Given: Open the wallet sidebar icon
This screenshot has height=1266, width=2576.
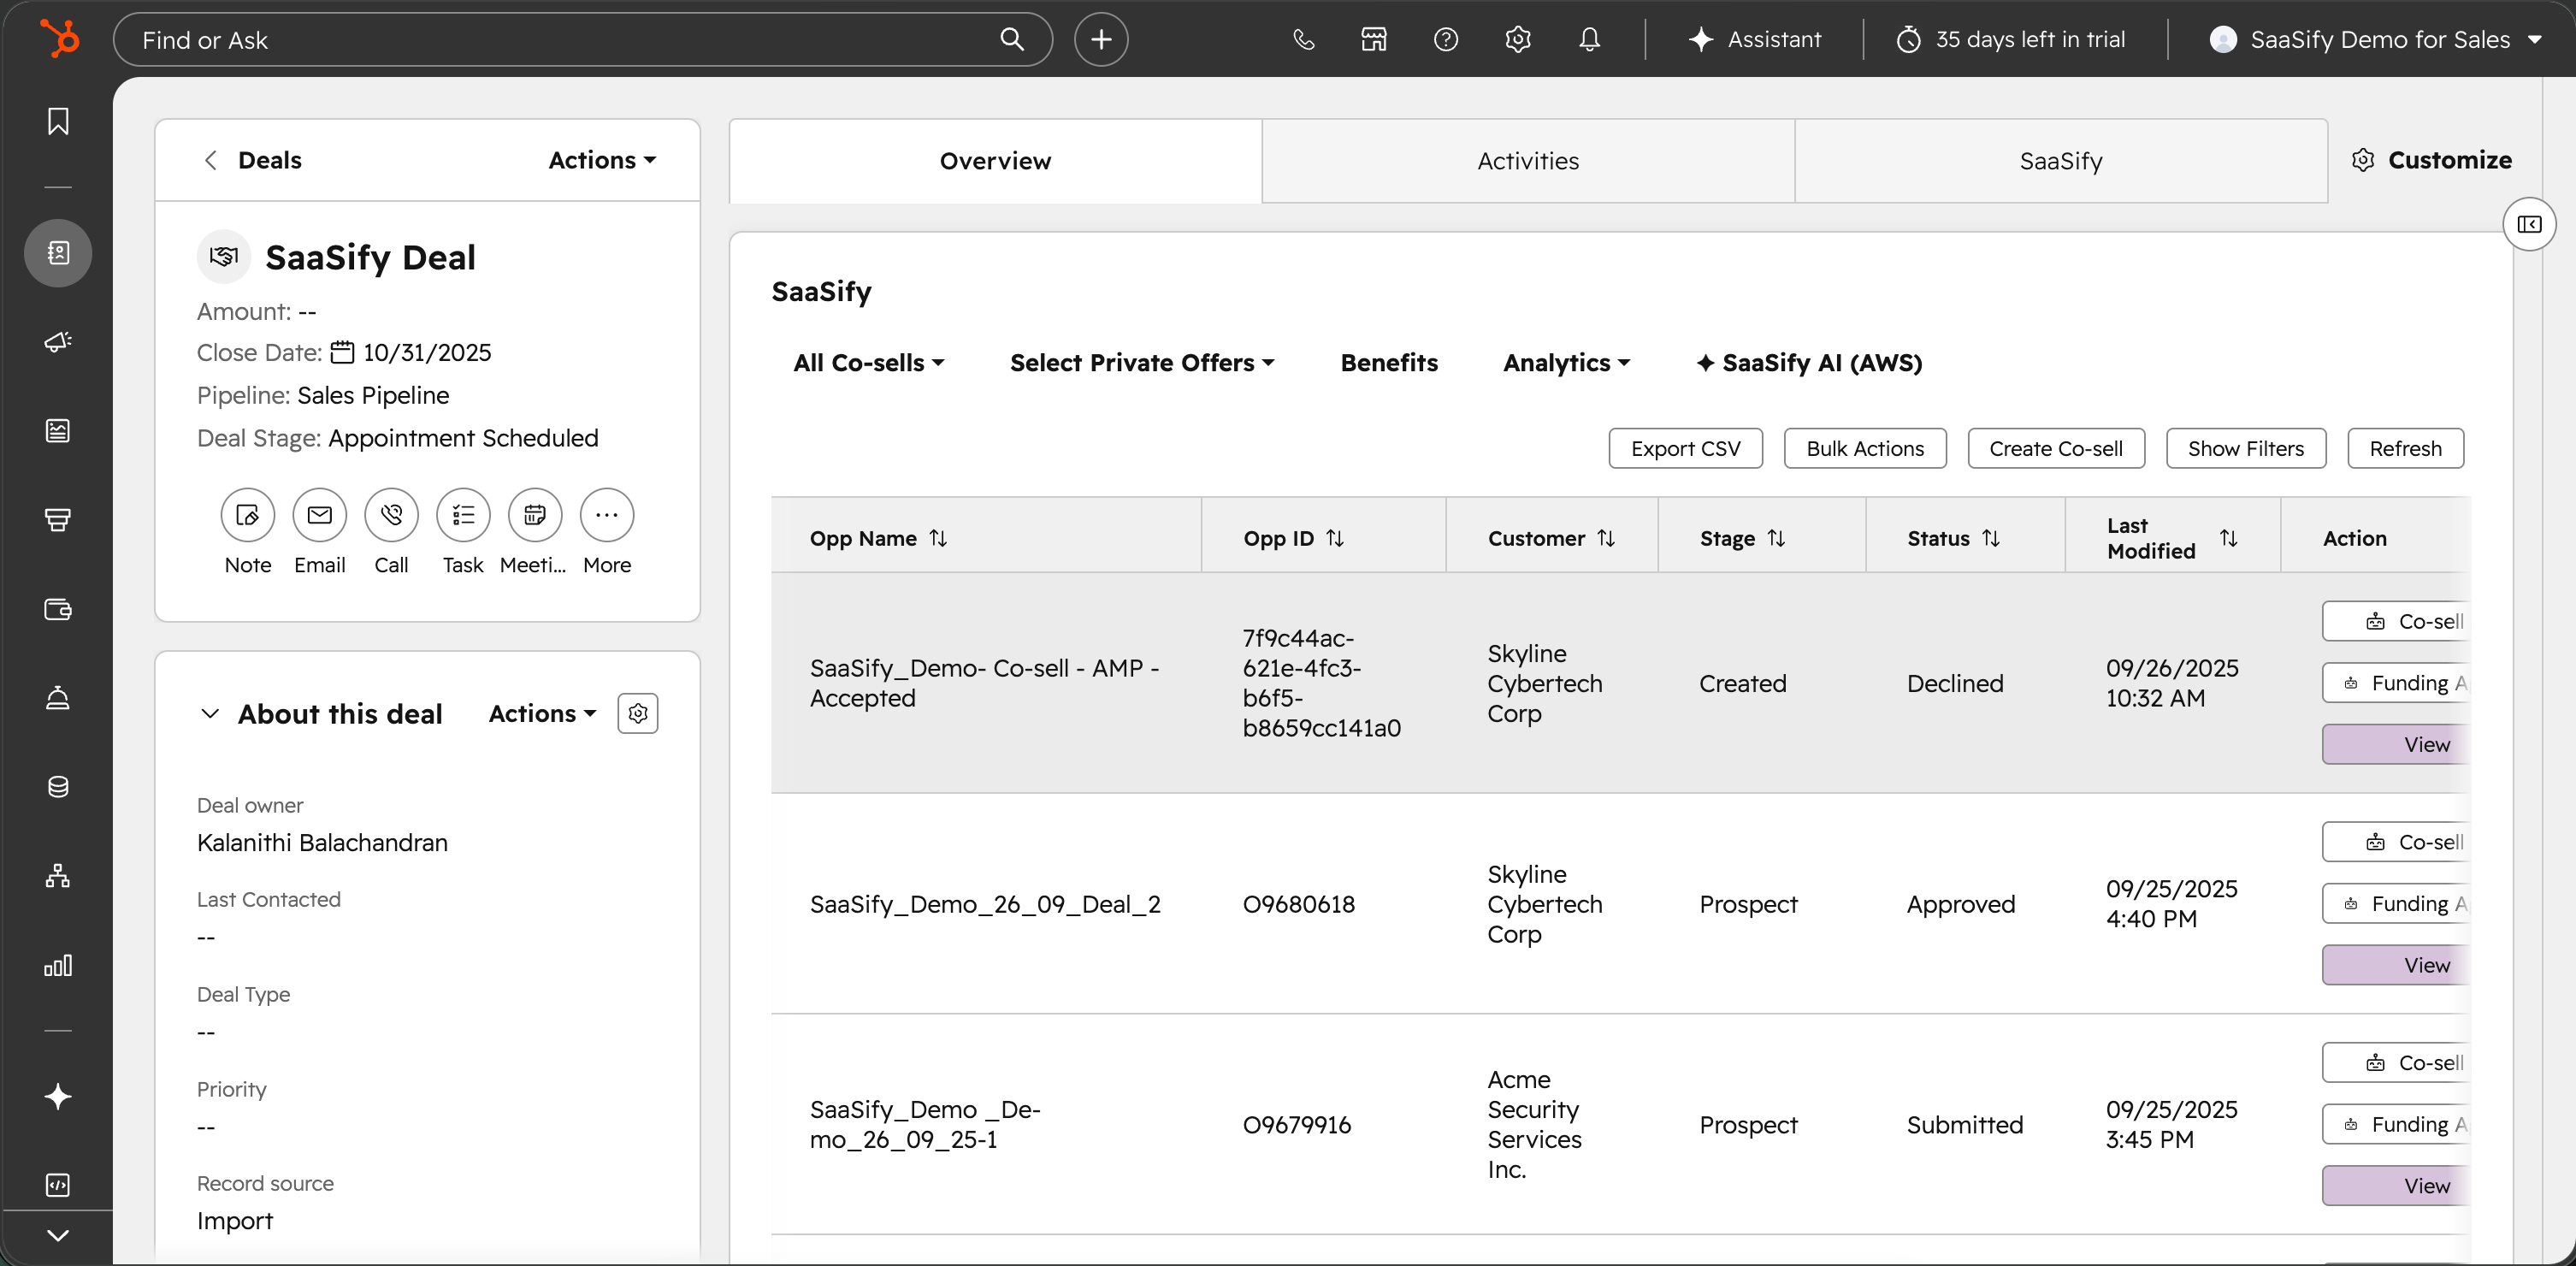Looking at the screenshot, I should click(58, 609).
